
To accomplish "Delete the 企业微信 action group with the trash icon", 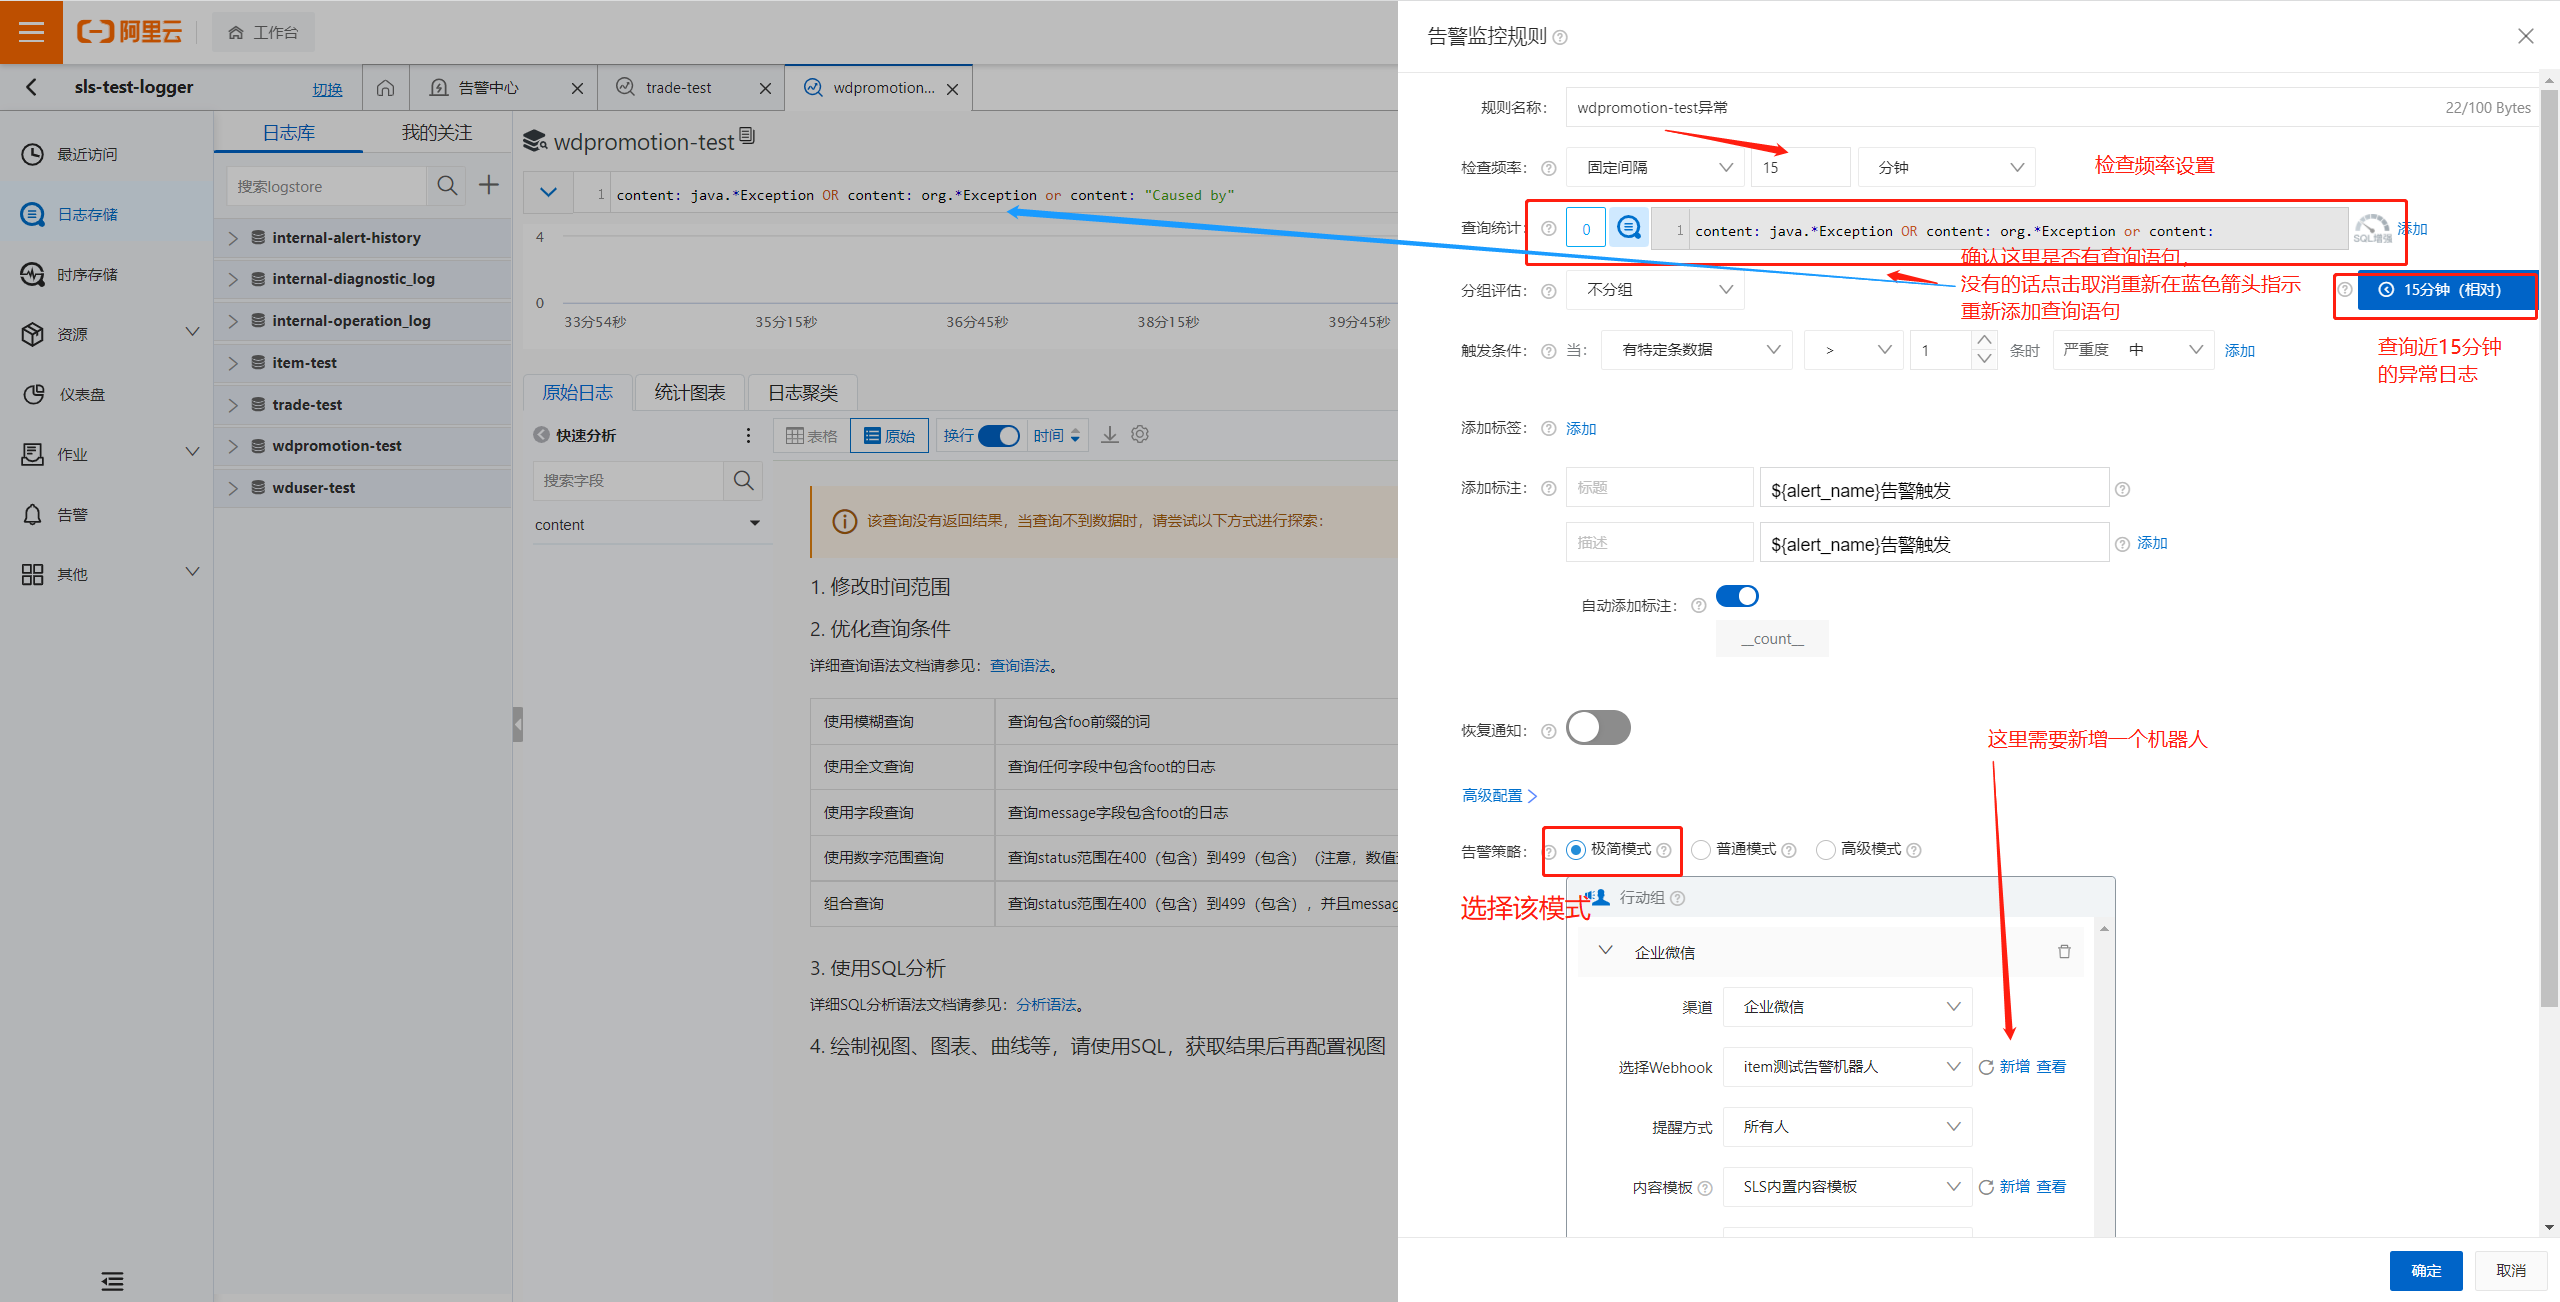I will tap(2064, 952).
